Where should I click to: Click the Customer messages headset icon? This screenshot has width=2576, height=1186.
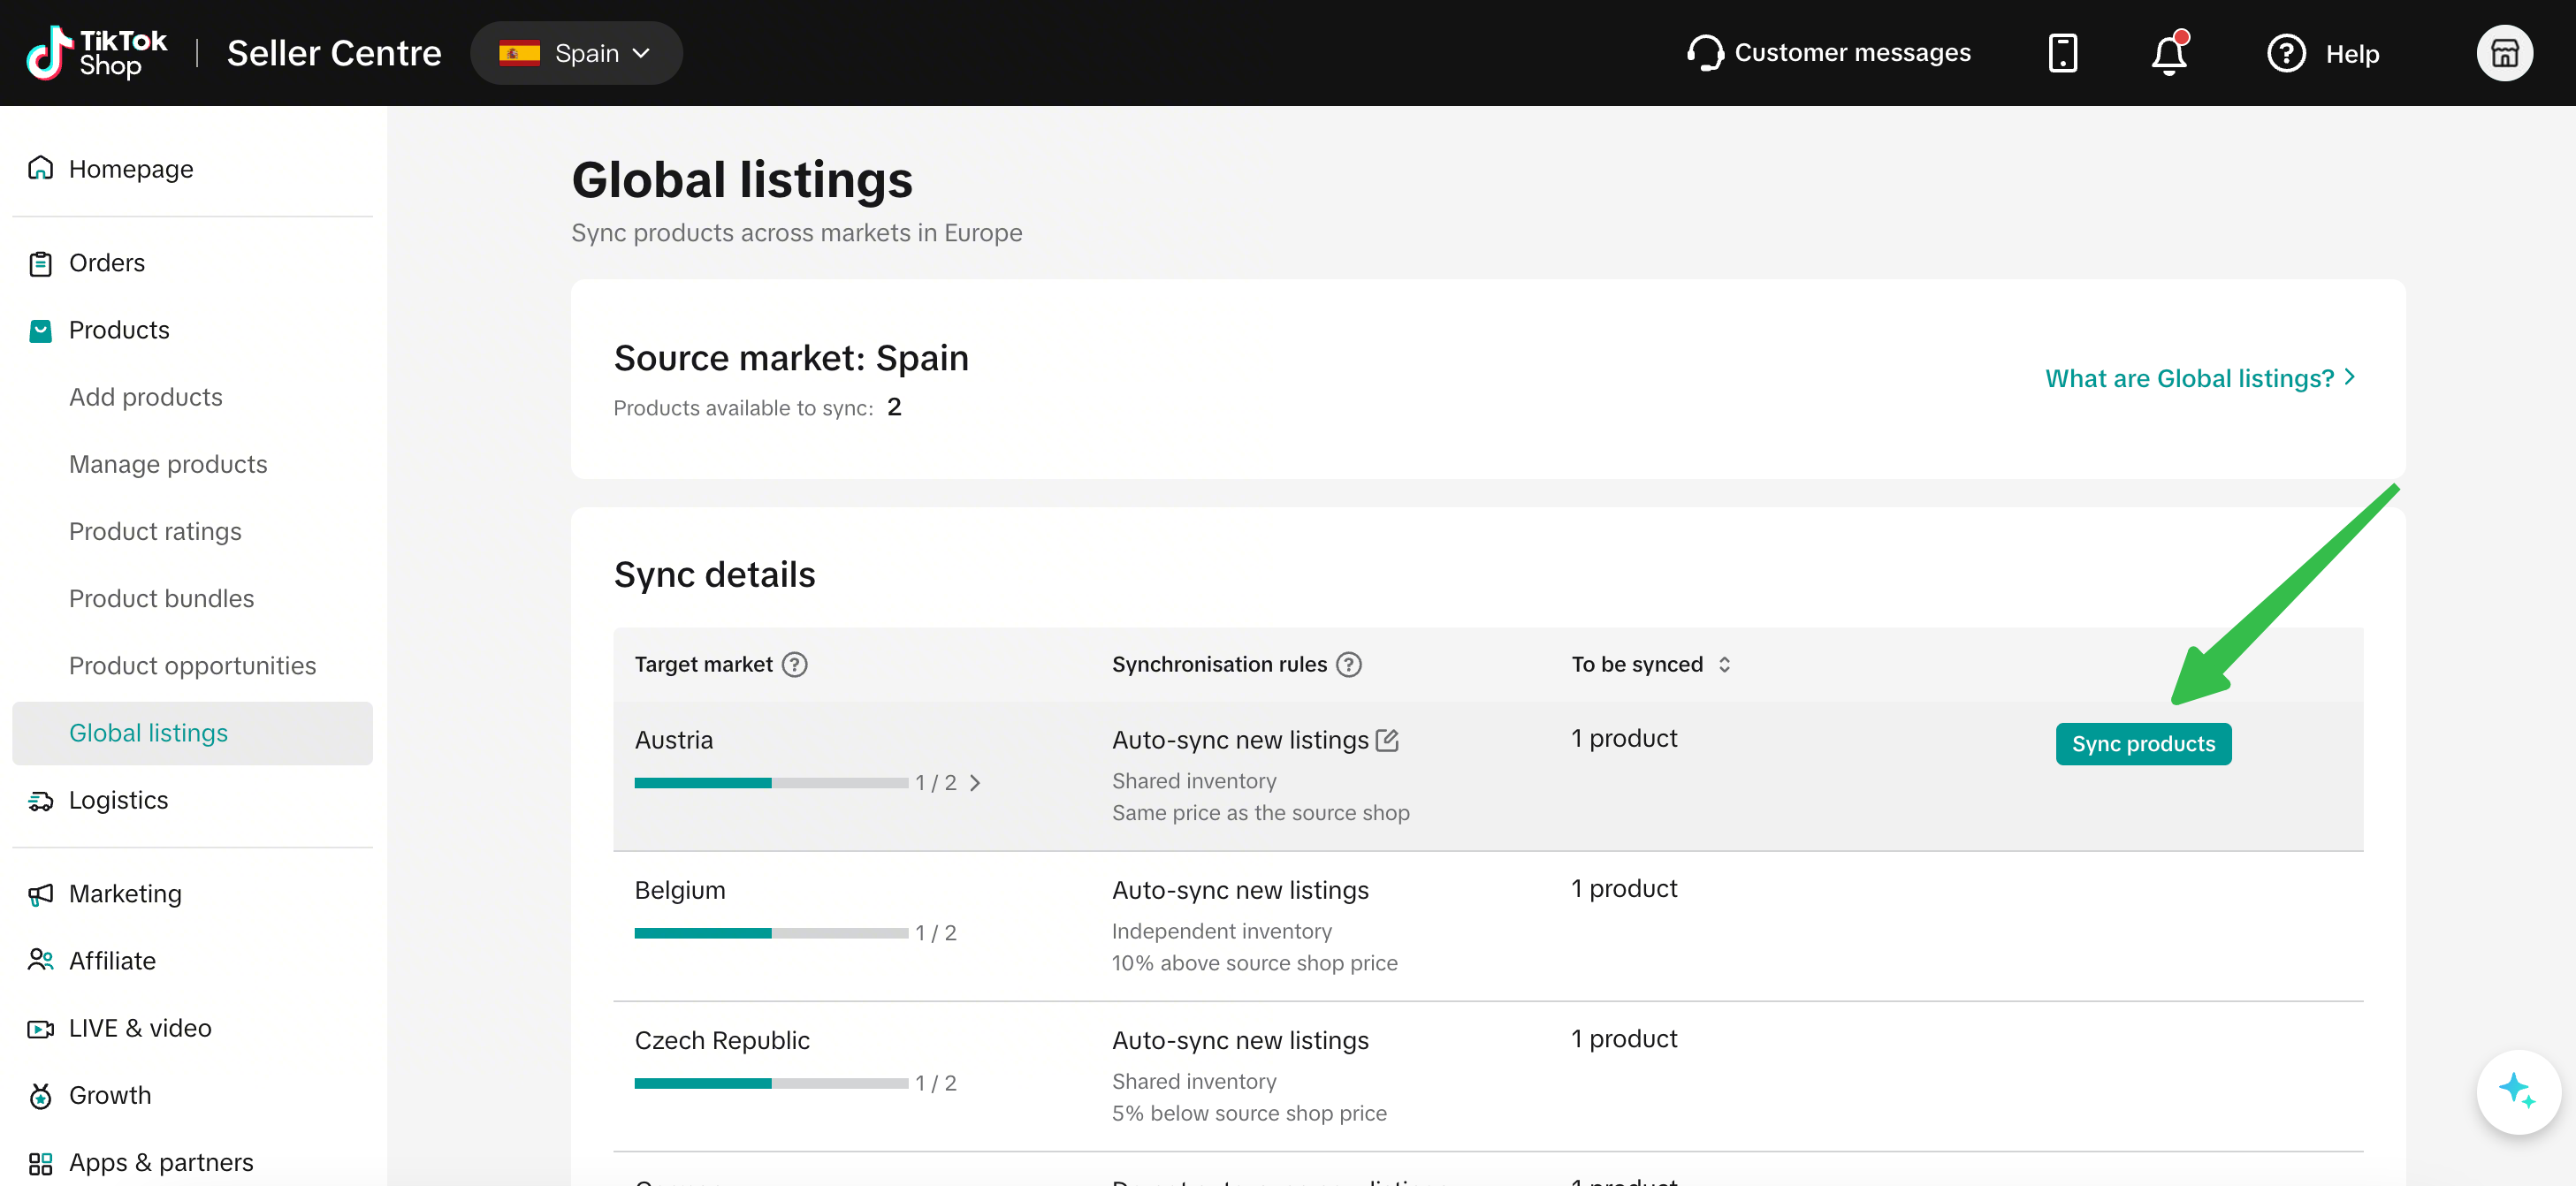(1705, 53)
